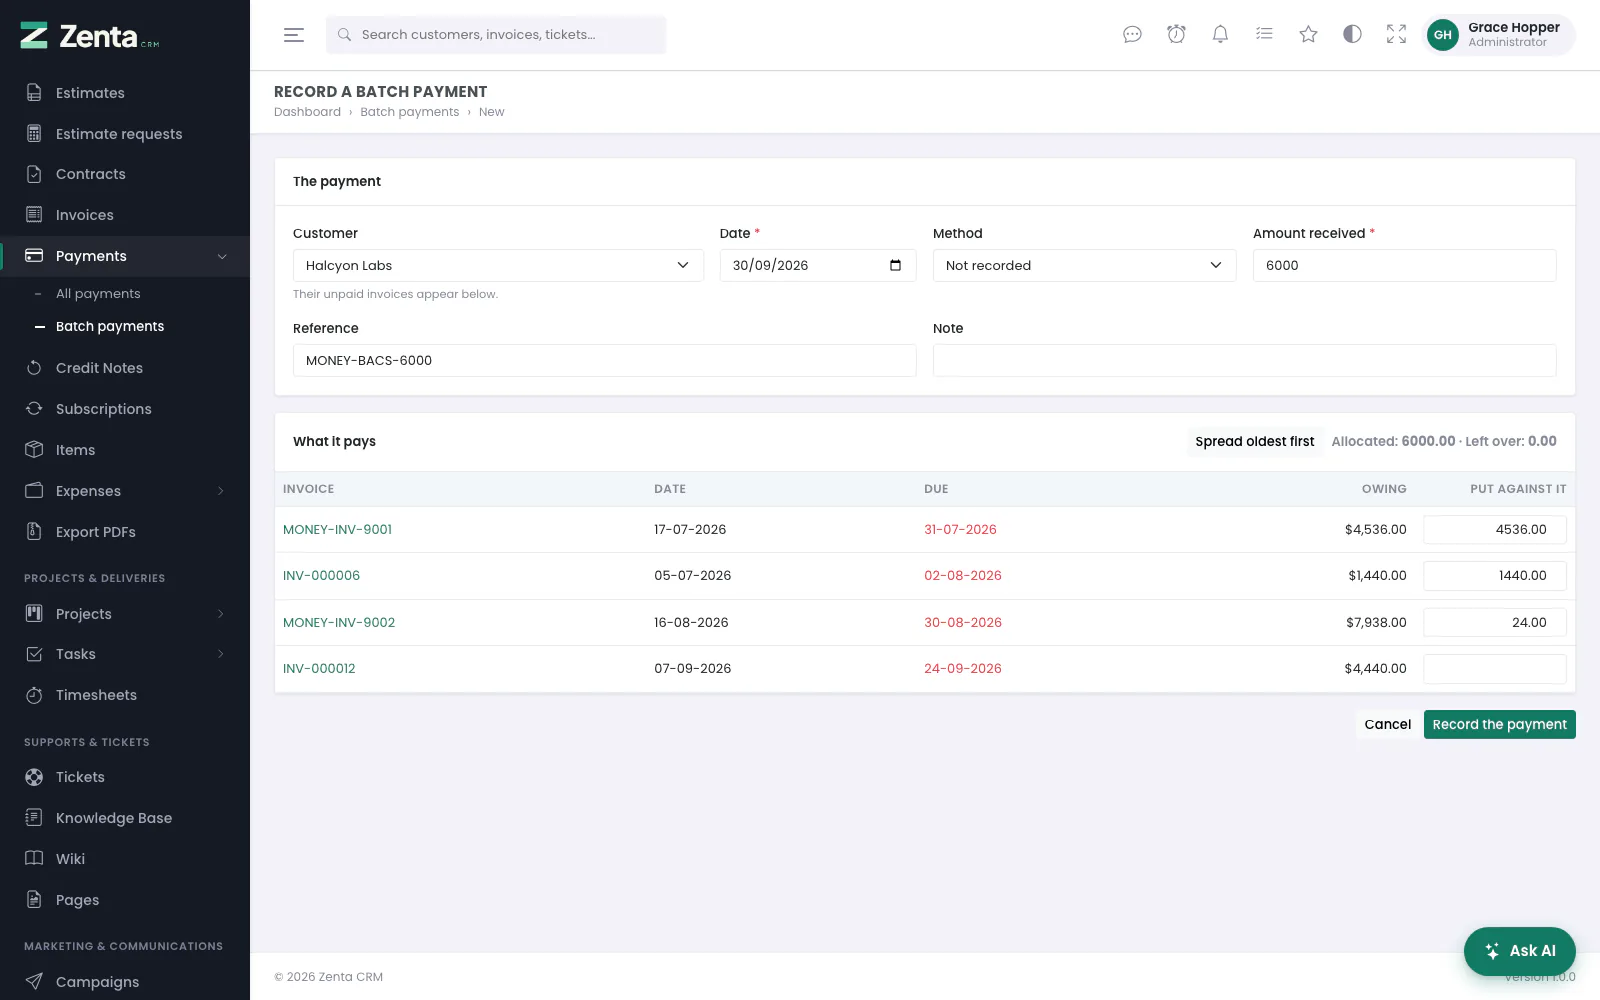Image resolution: width=1600 pixels, height=1000 pixels.
Task: Click the Amount received field
Action: coord(1404,265)
